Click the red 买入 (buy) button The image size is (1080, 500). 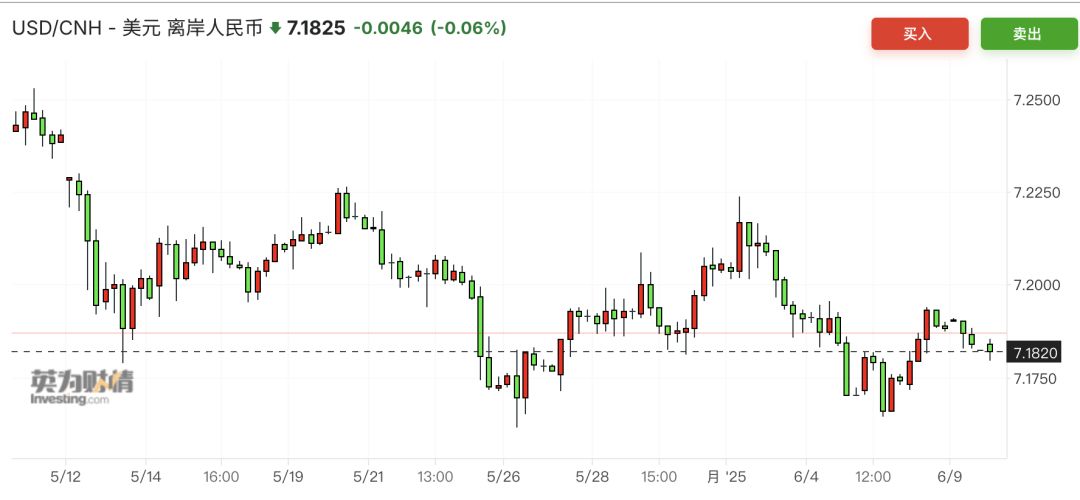point(919,34)
